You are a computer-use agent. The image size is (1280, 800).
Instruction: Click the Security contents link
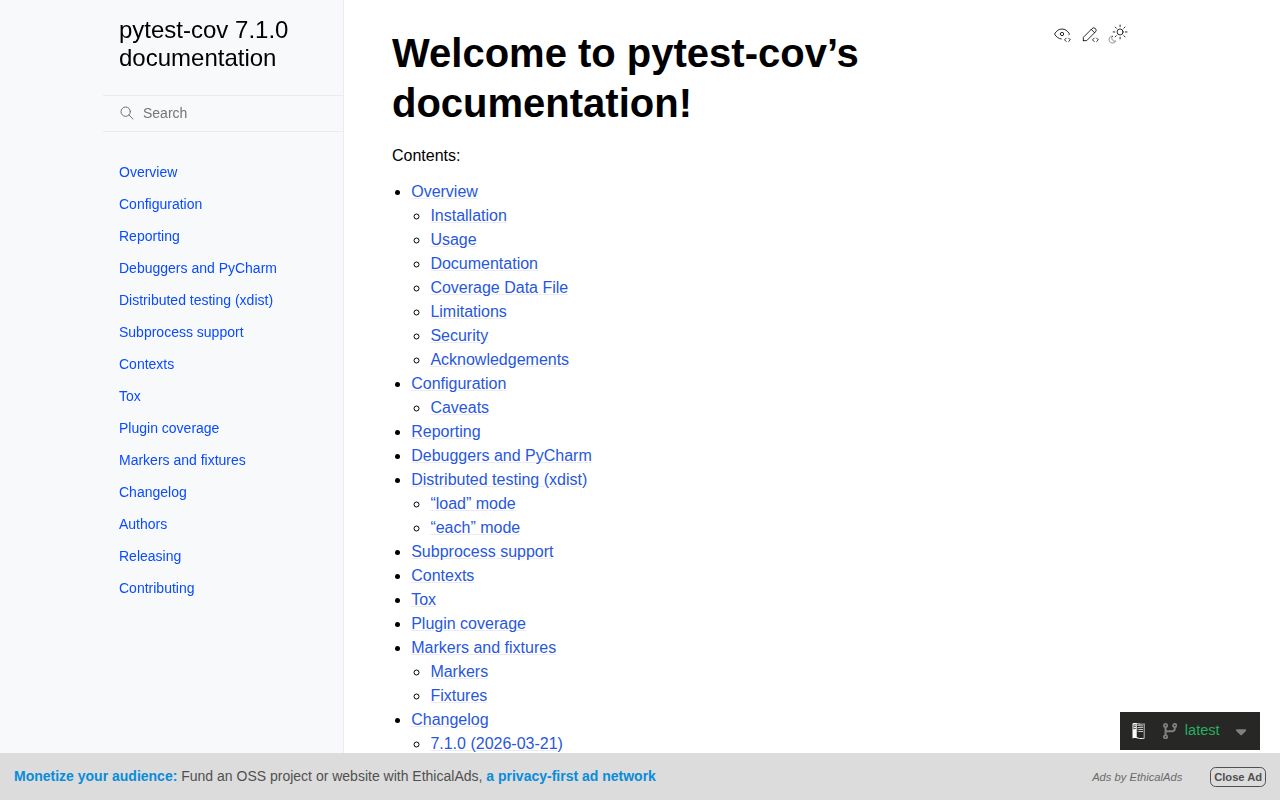pos(459,335)
